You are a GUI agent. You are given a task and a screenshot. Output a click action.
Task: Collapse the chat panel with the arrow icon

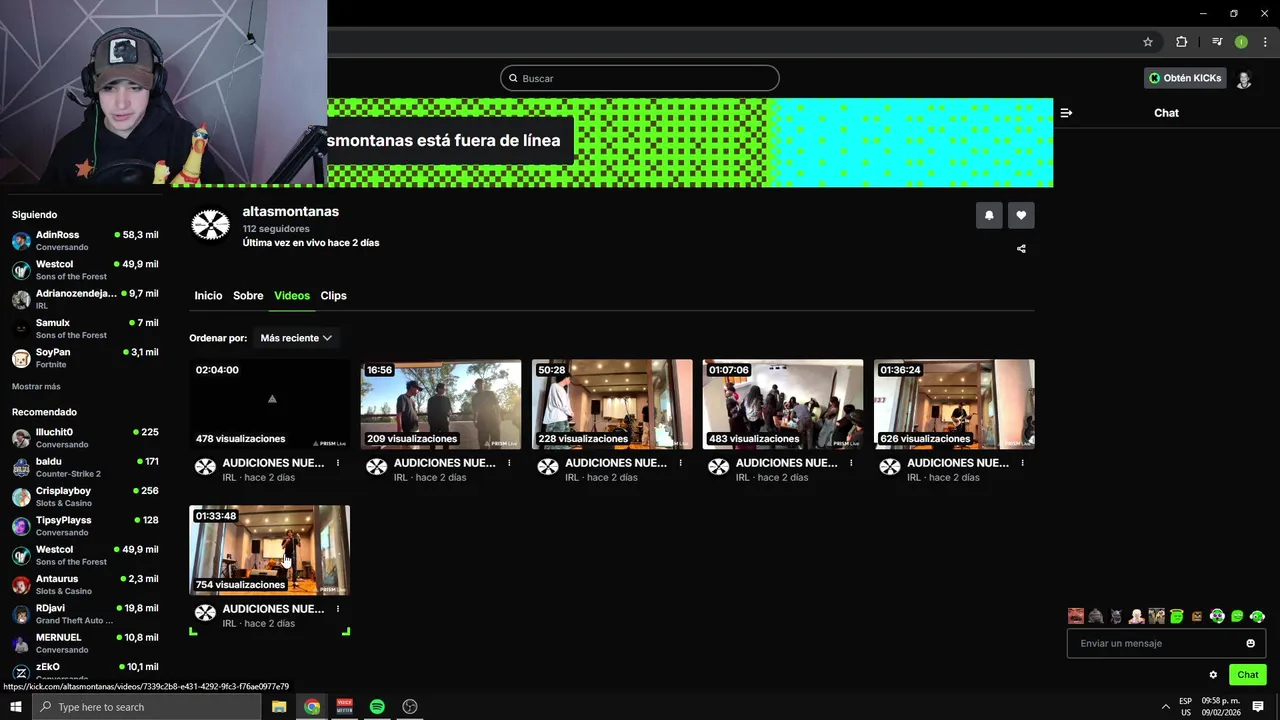[x=1066, y=113]
